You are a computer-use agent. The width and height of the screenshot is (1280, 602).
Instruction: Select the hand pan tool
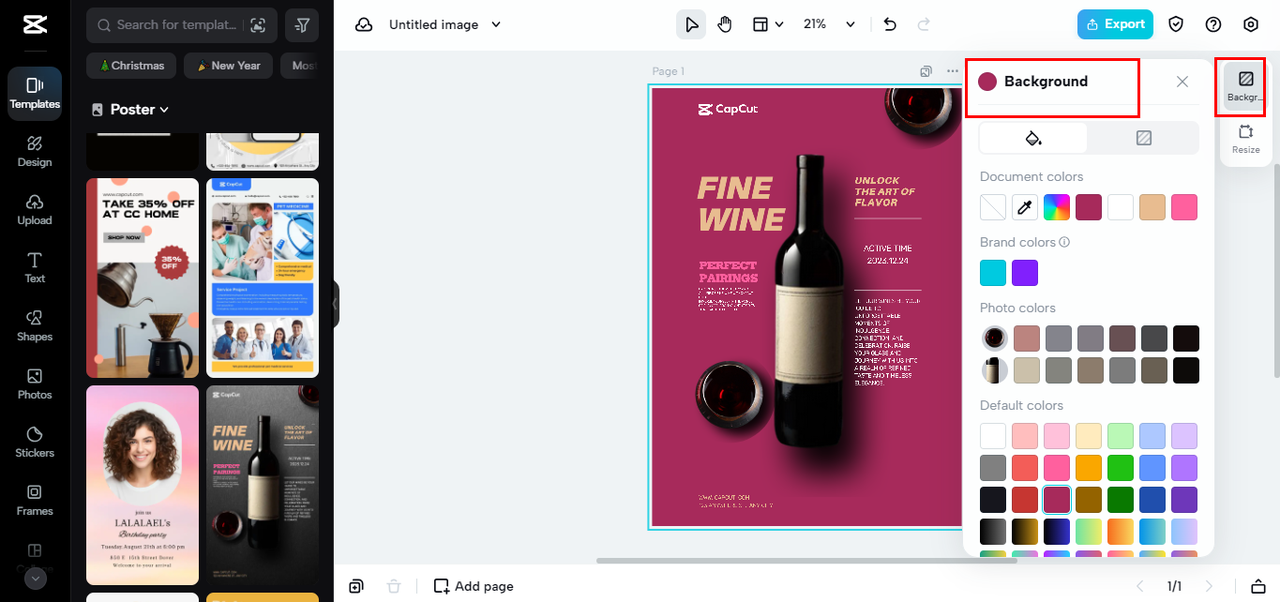coord(725,25)
